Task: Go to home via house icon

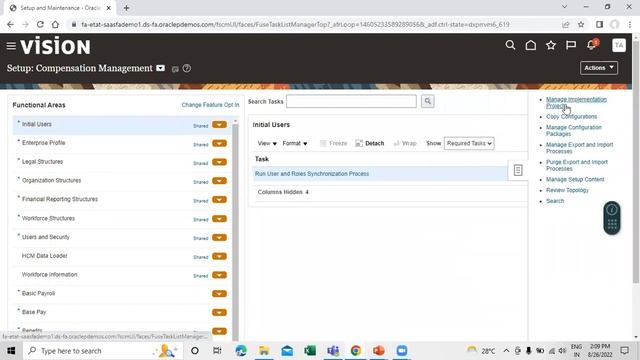Action: [531, 45]
